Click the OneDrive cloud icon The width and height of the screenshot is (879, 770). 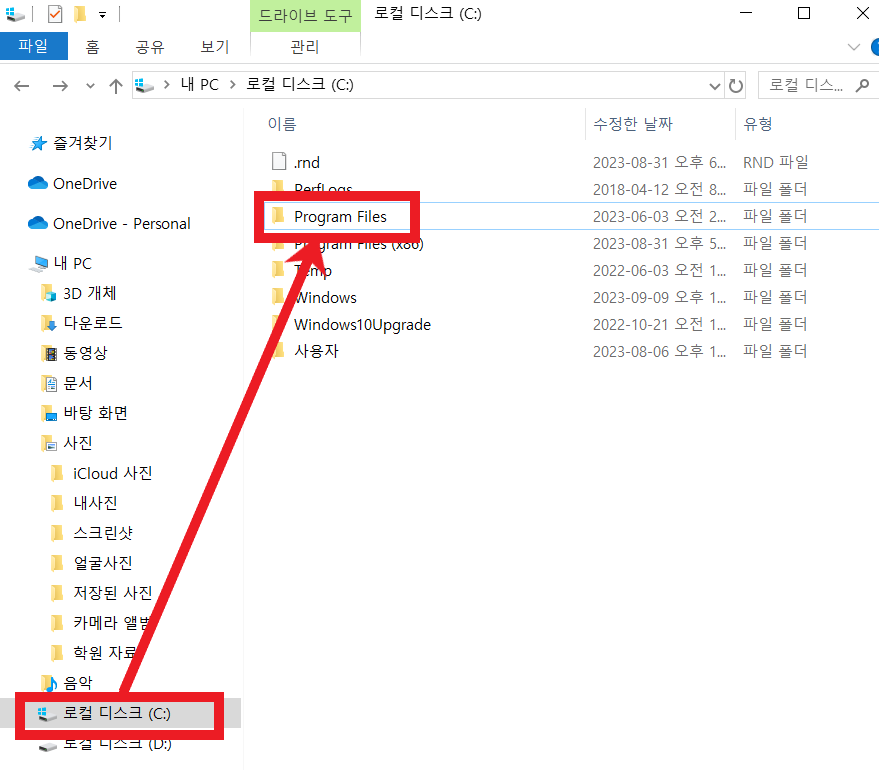pos(38,183)
